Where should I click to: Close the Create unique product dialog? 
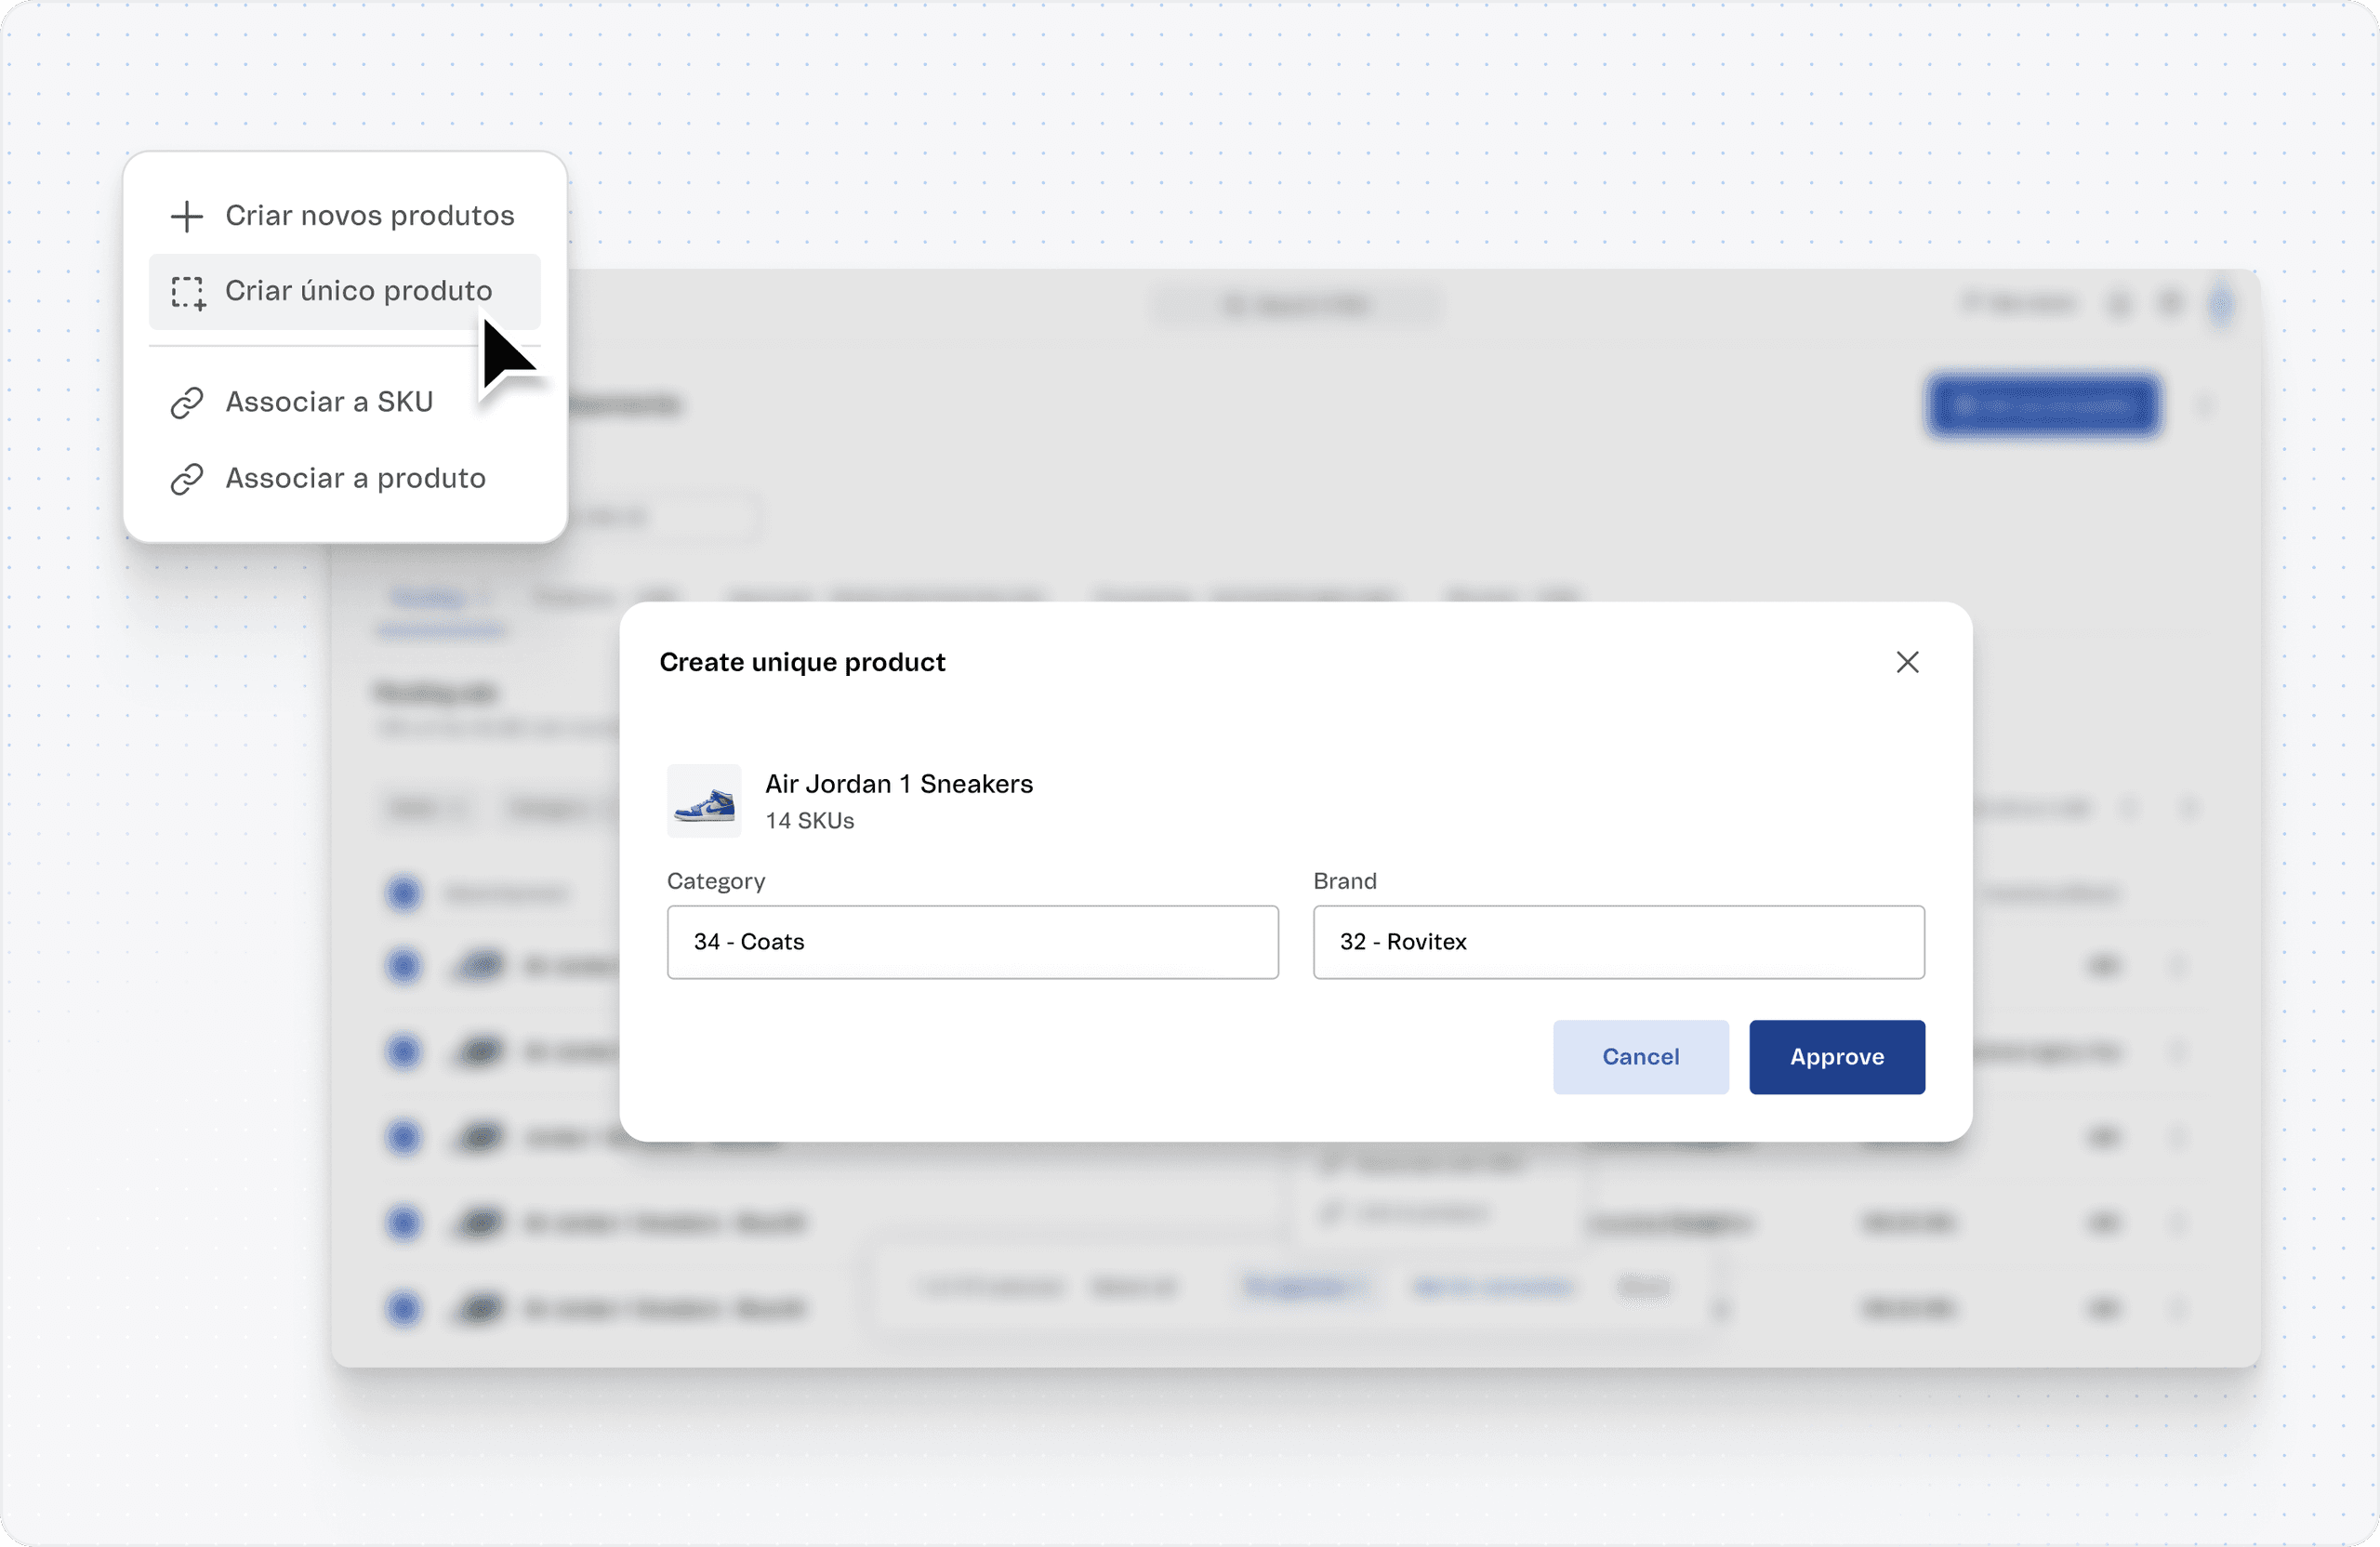(1907, 662)
